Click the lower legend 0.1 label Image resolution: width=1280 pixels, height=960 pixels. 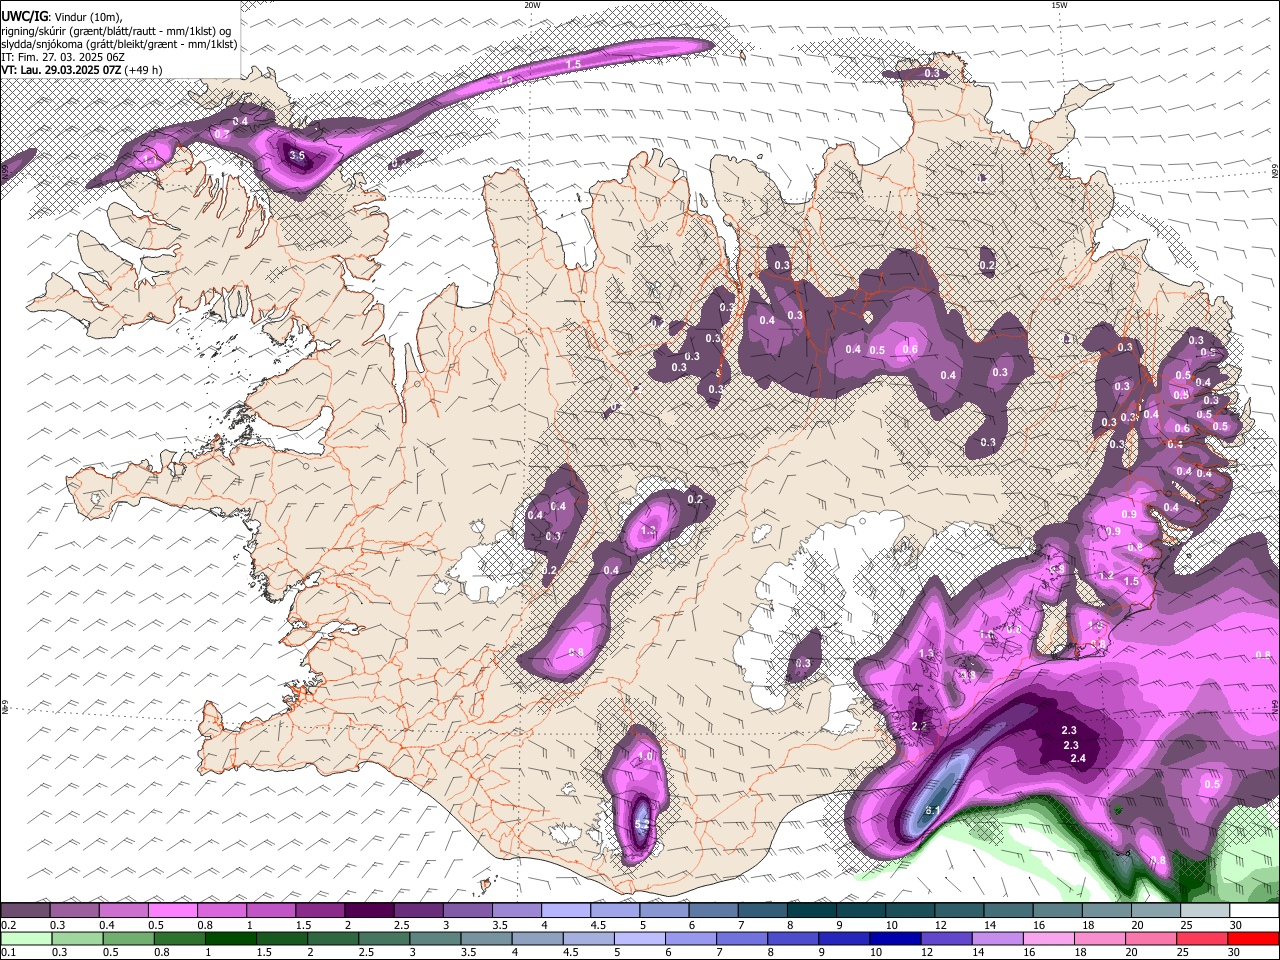8,953
